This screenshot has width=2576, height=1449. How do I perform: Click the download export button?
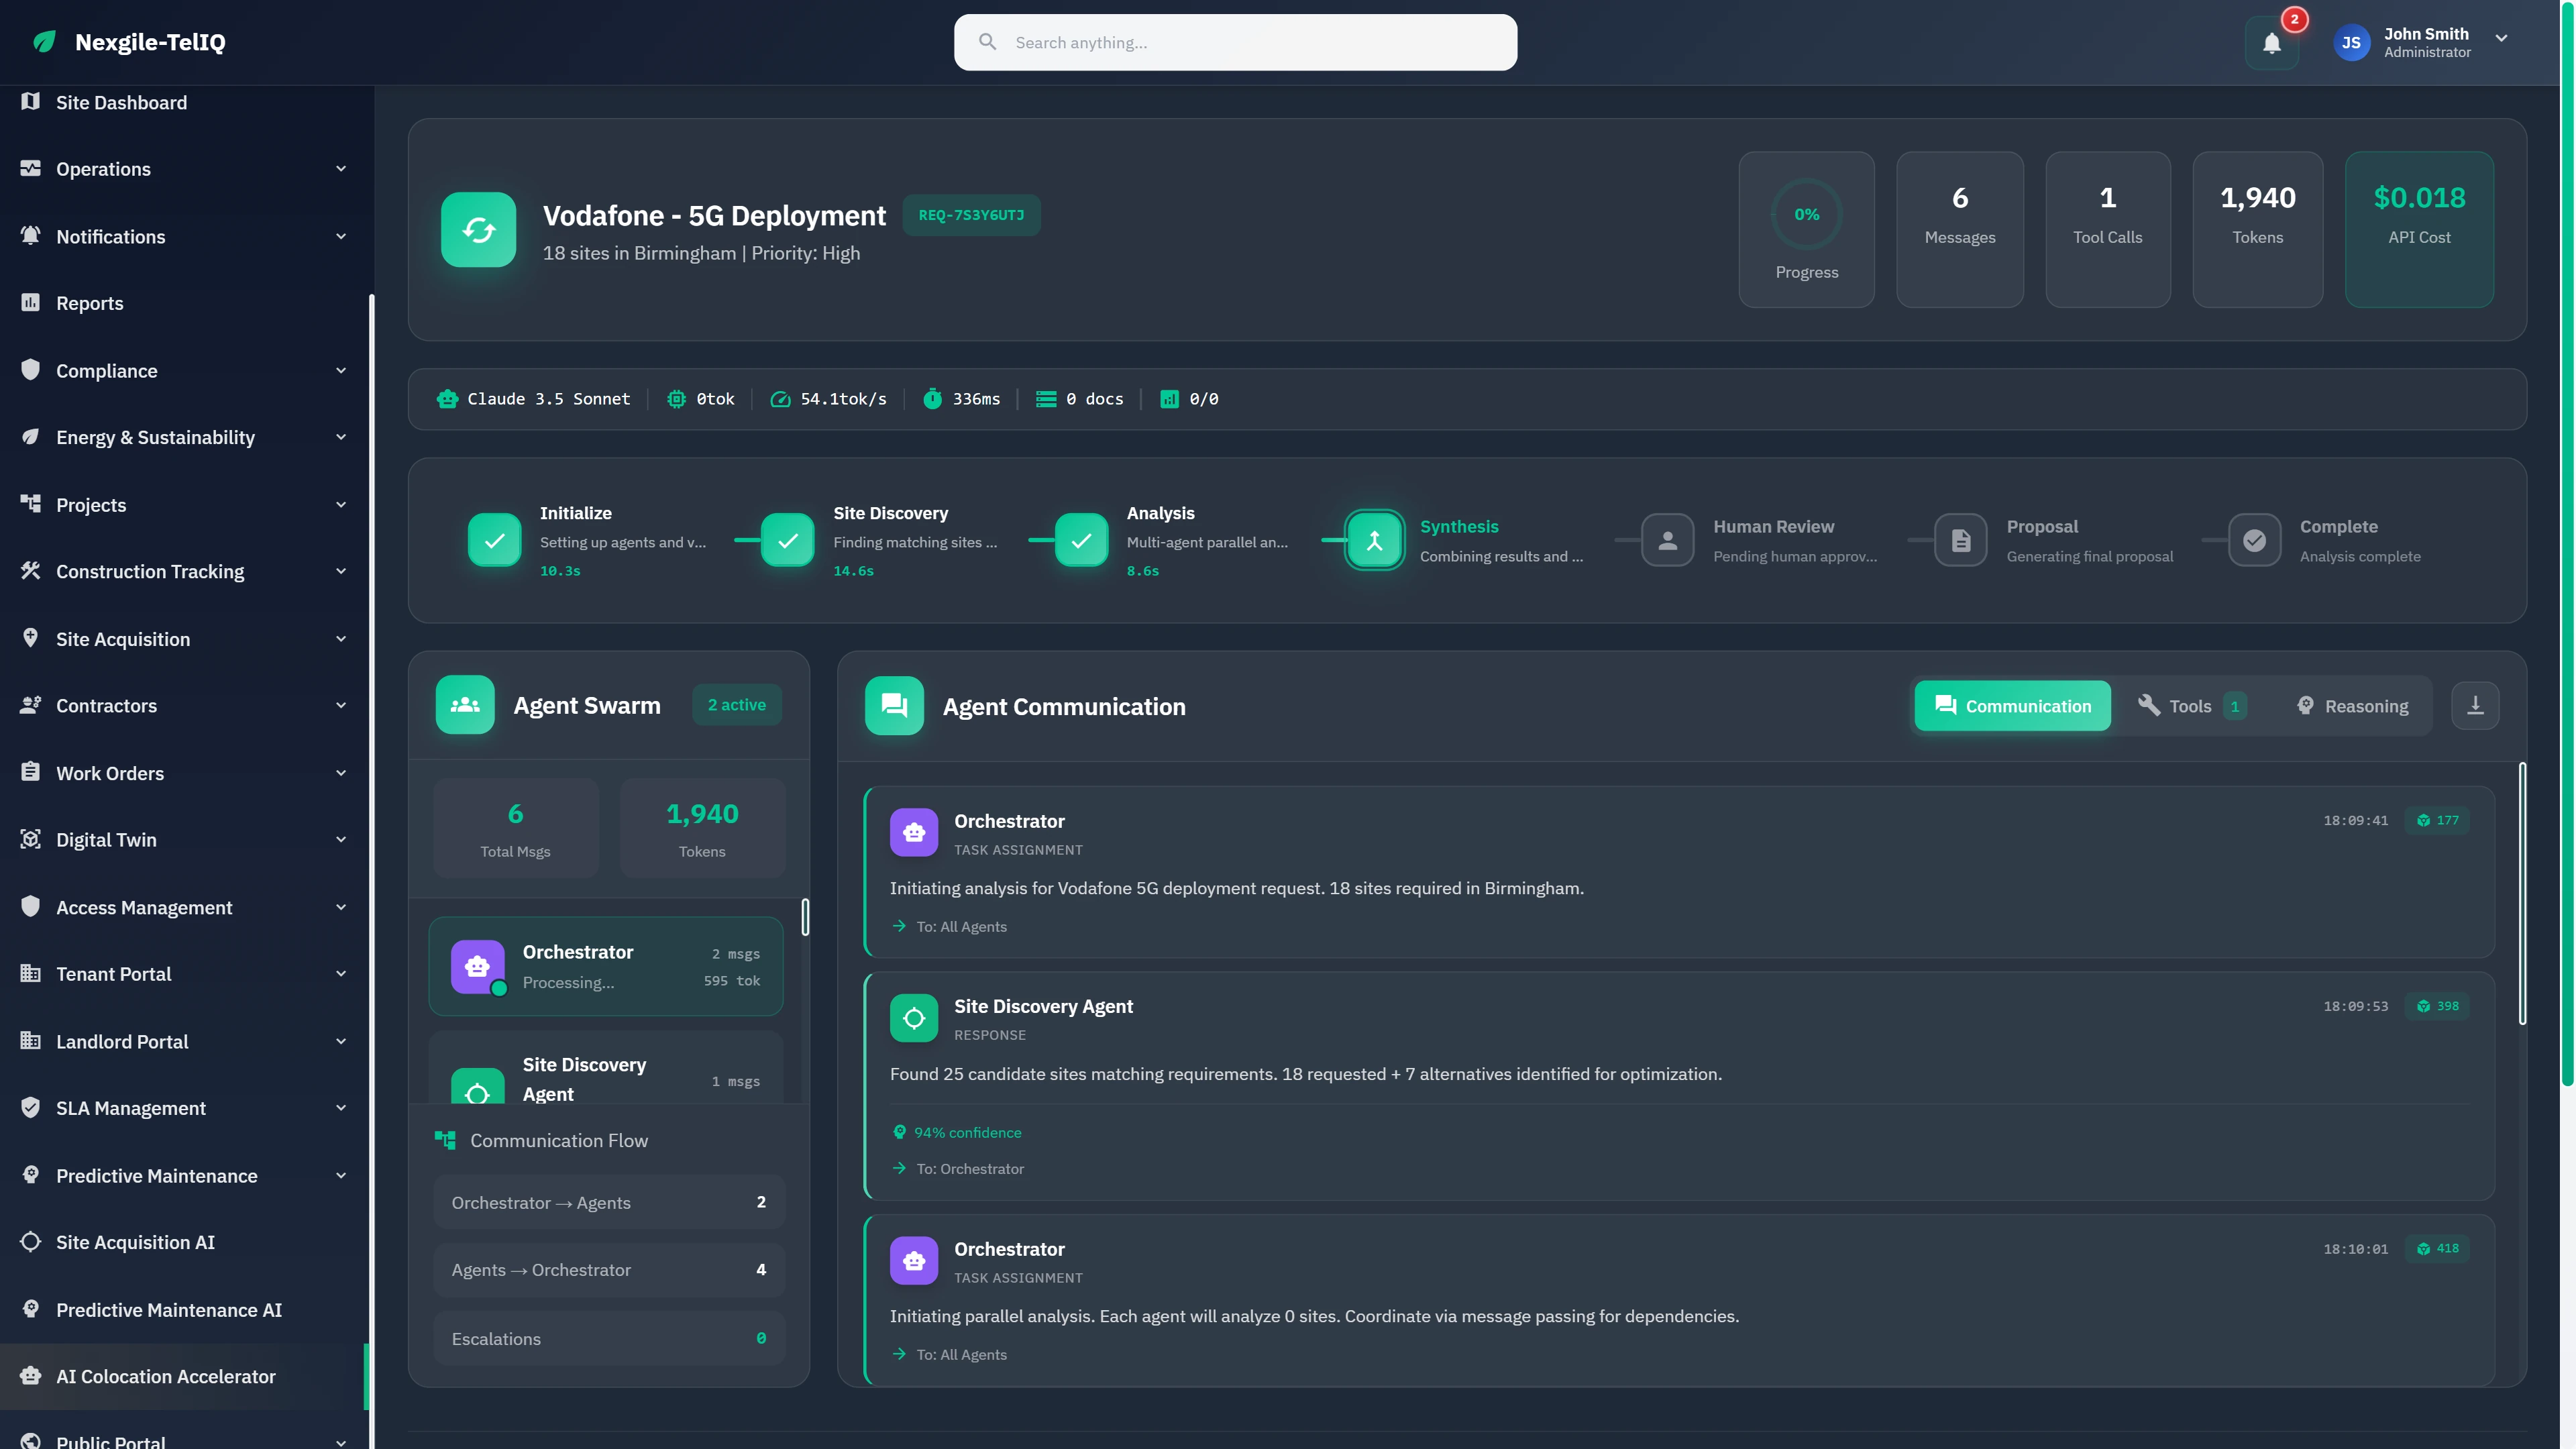click(x=2475, y=705)
